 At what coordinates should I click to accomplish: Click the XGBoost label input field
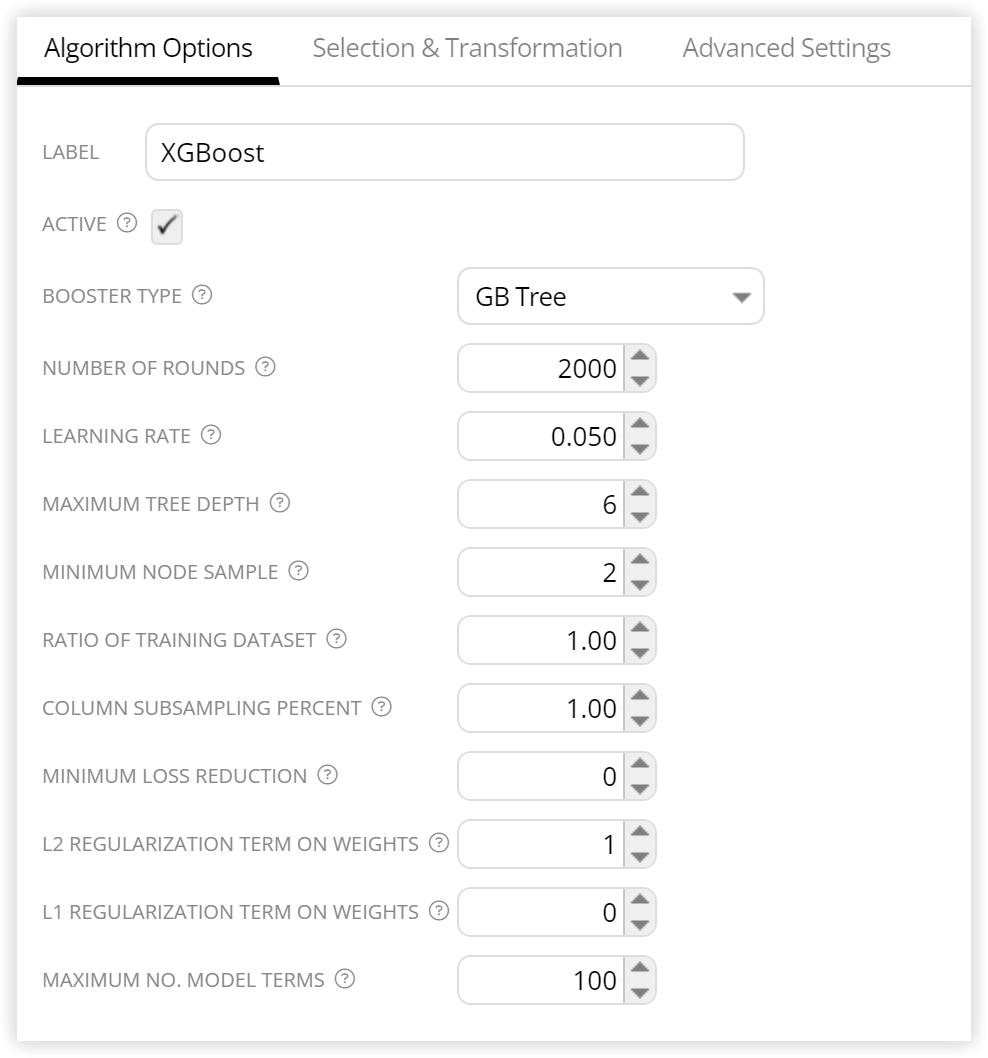[x=445, y=152]
